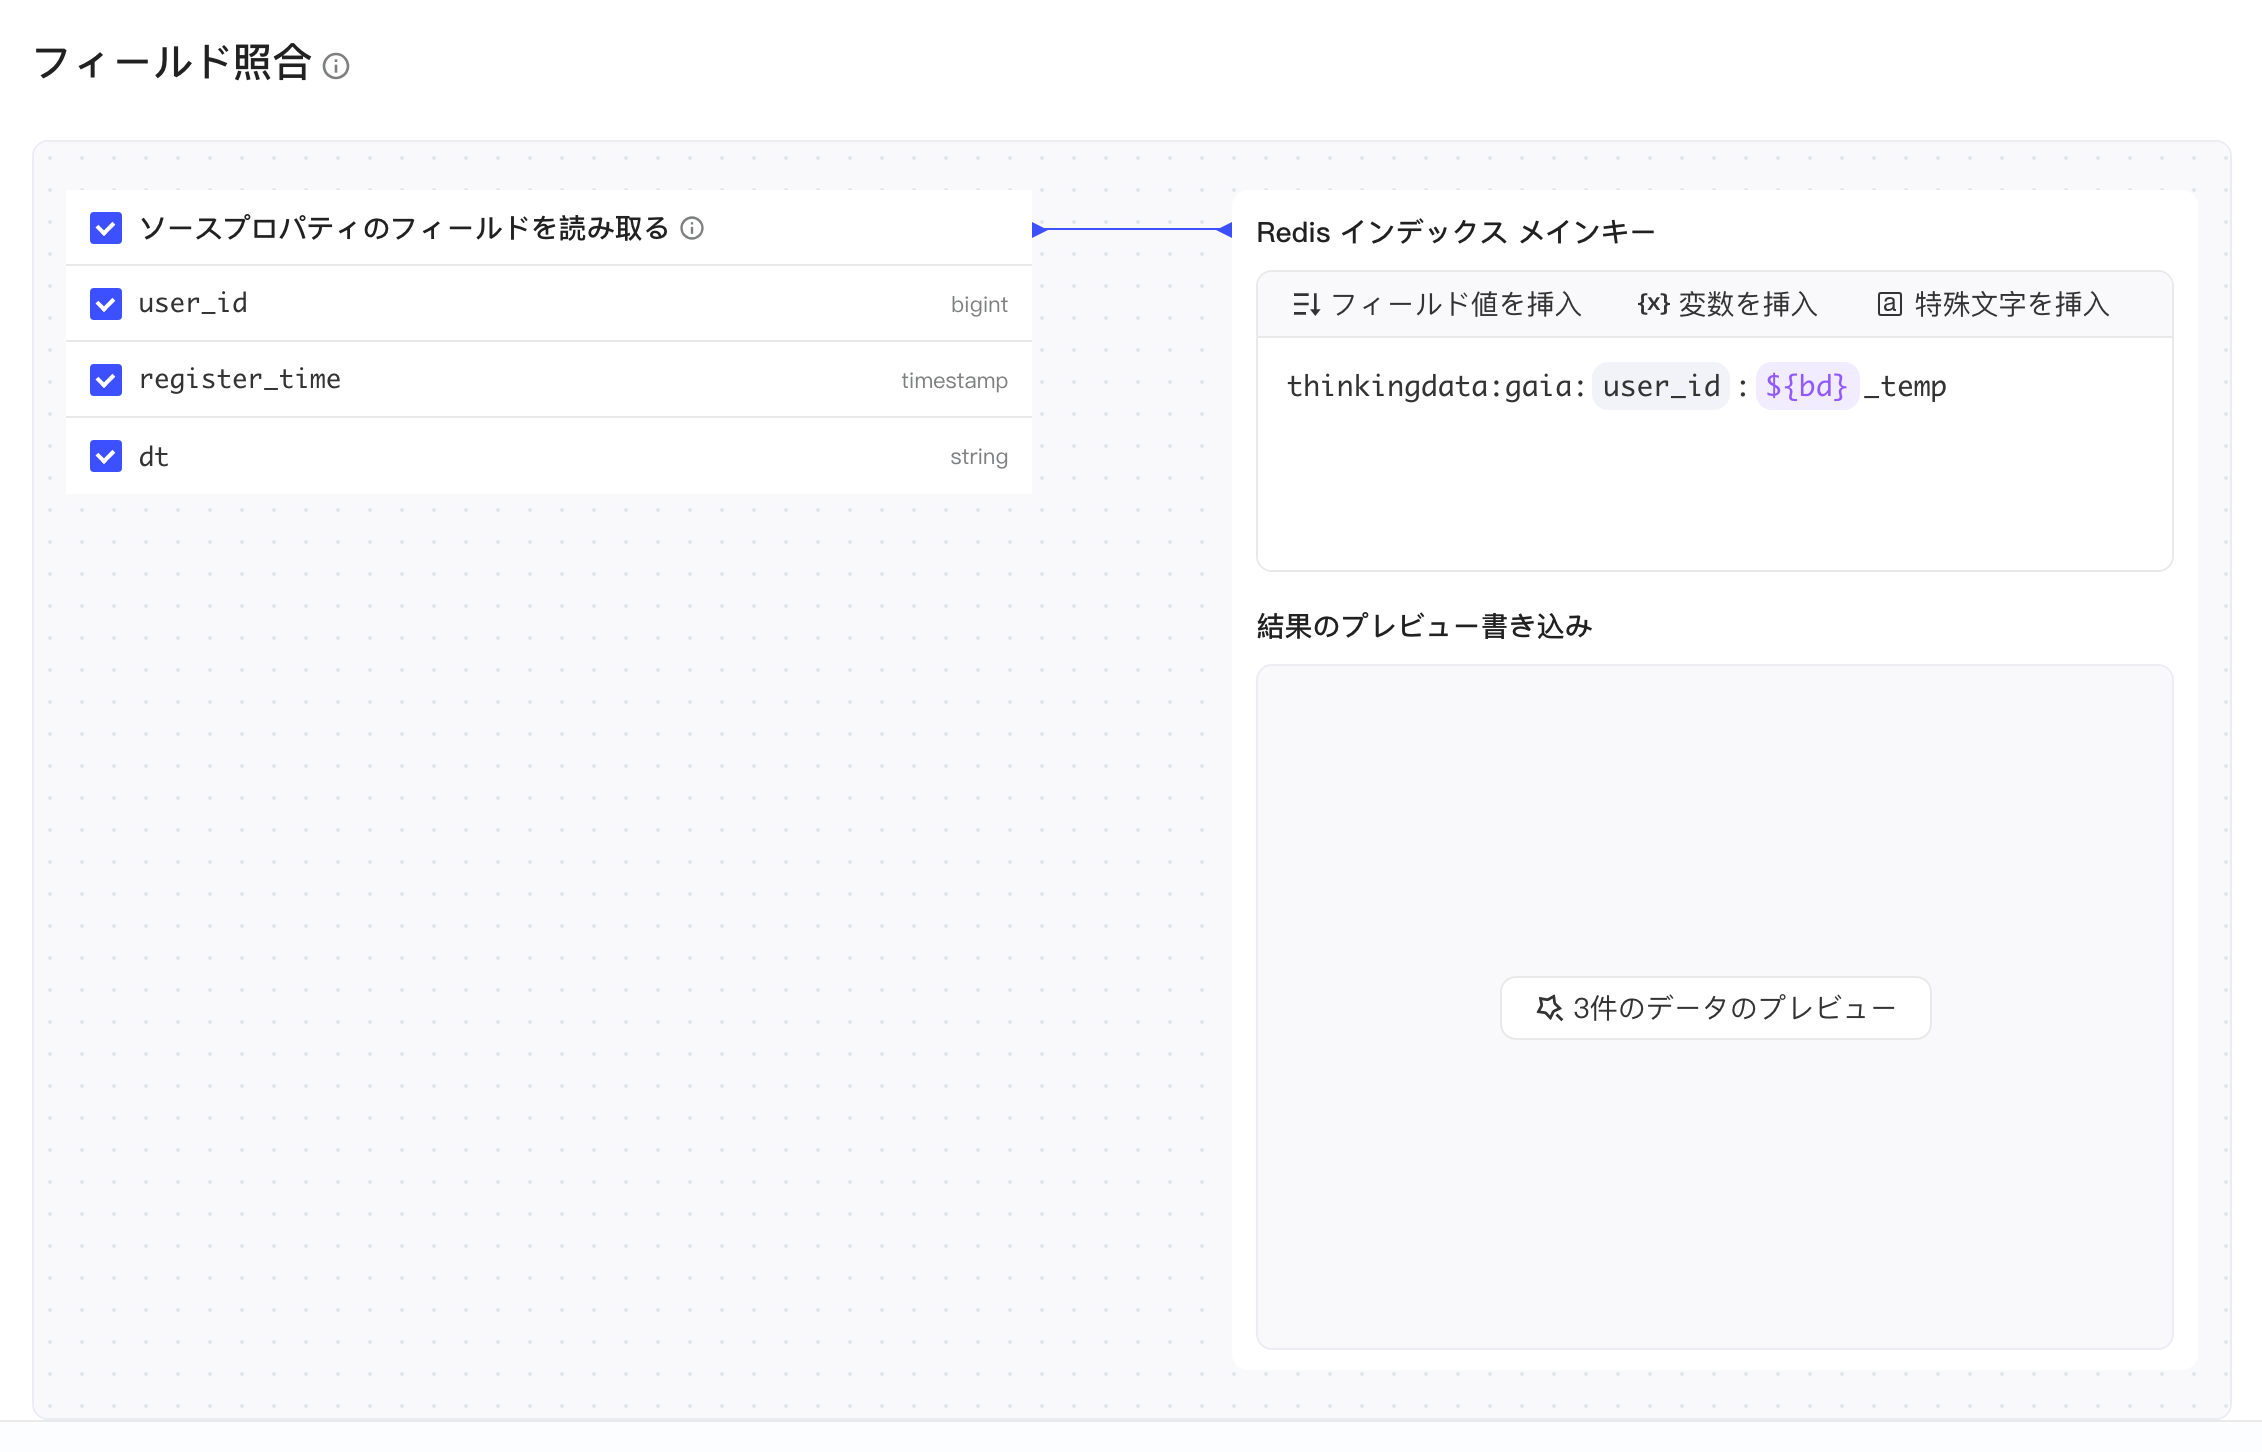Click 変数を挿入 button
The image size is (2262, 1452).
tap(1727, 304)
